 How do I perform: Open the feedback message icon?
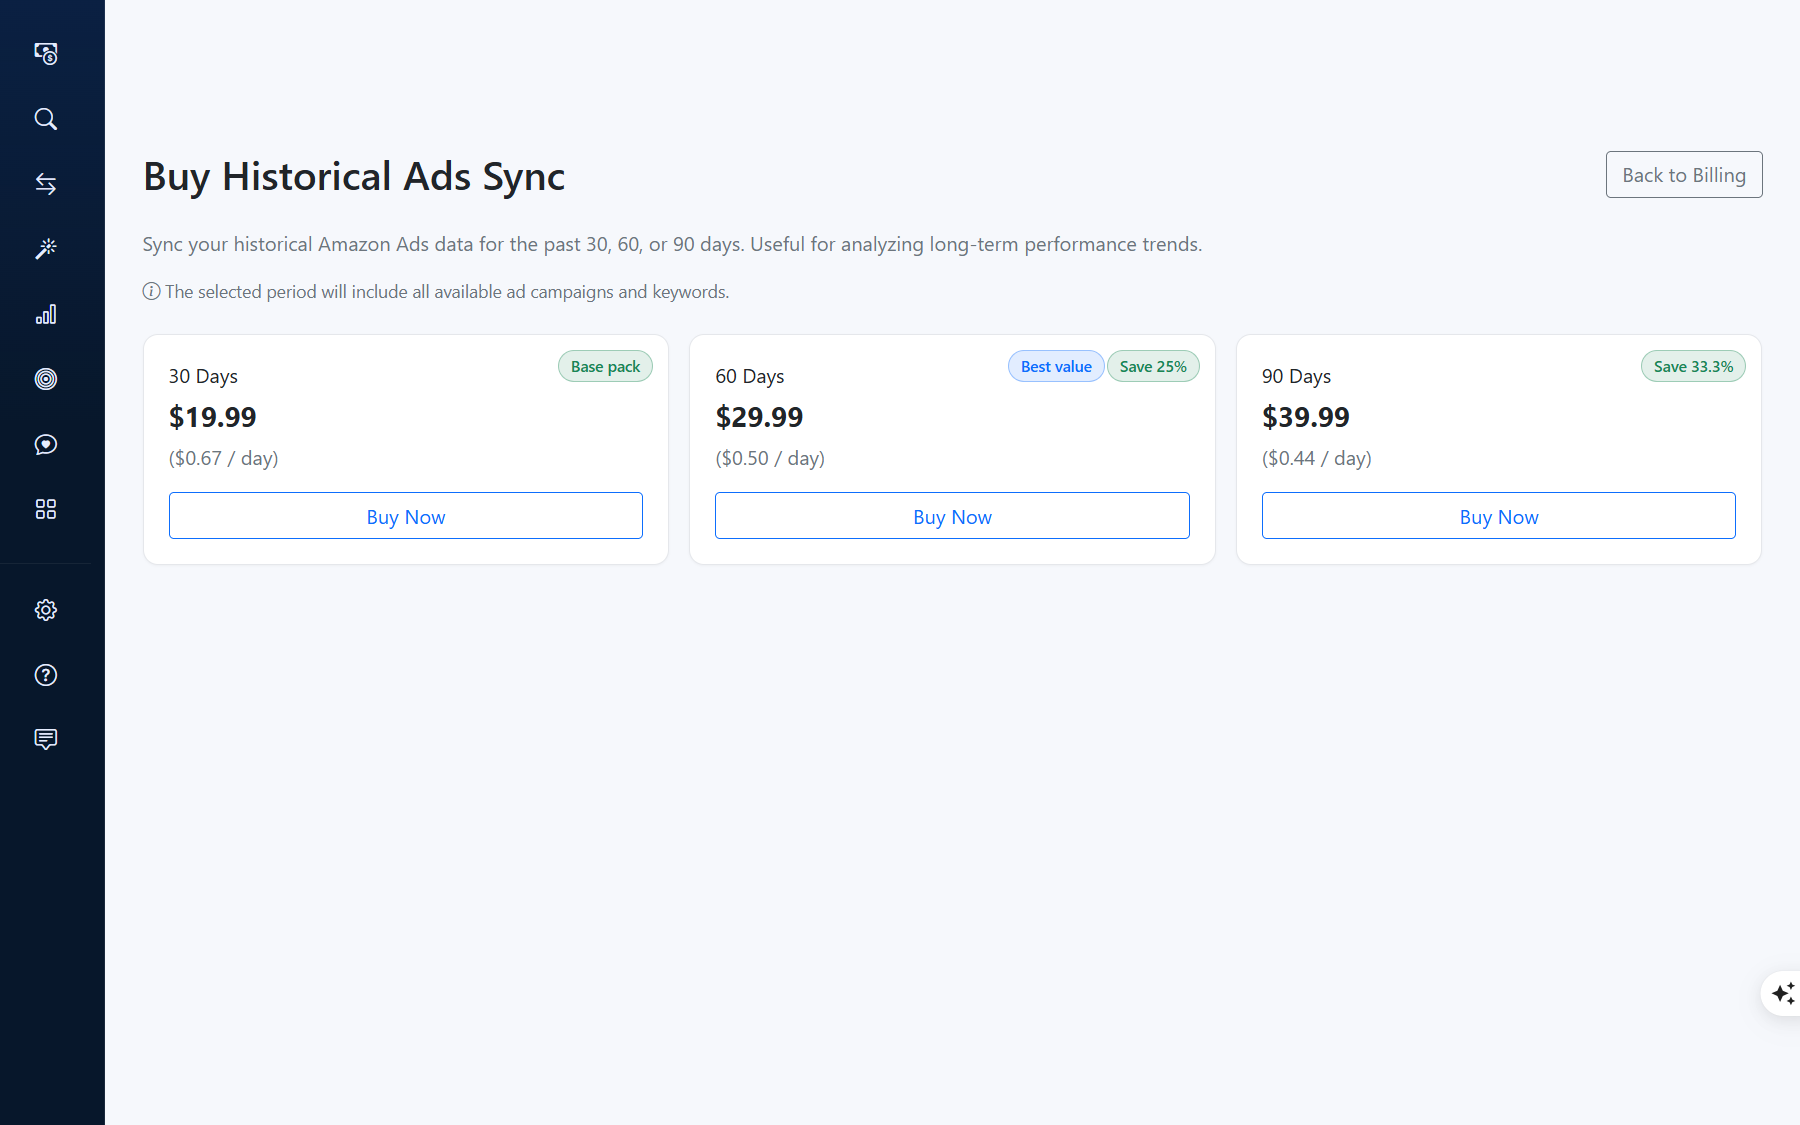point(46,740)
